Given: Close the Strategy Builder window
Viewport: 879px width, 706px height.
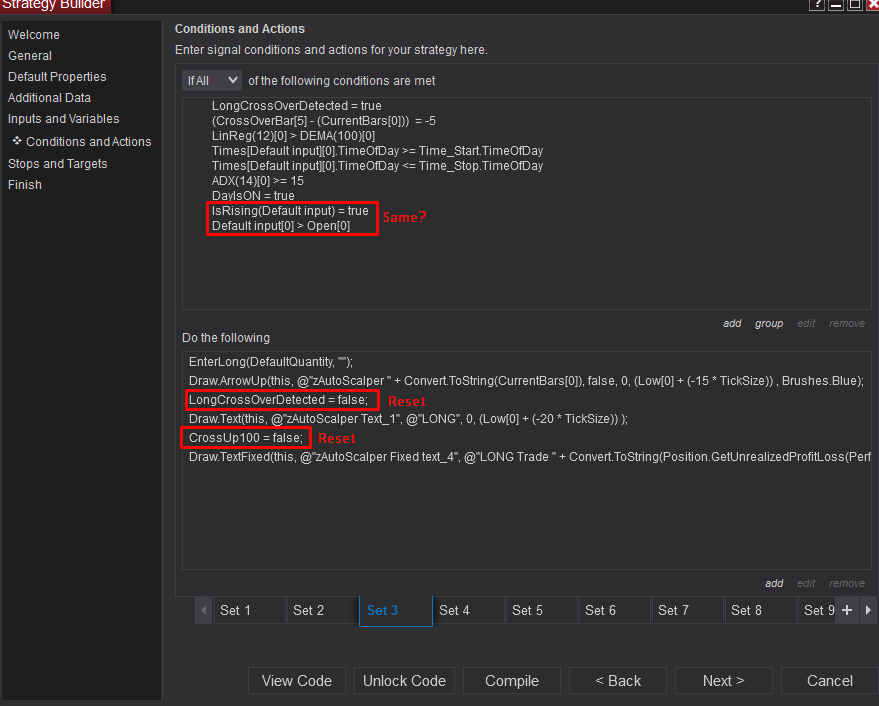Looking at the screenshot, I should pyautogui.click(x=872, y=5).
